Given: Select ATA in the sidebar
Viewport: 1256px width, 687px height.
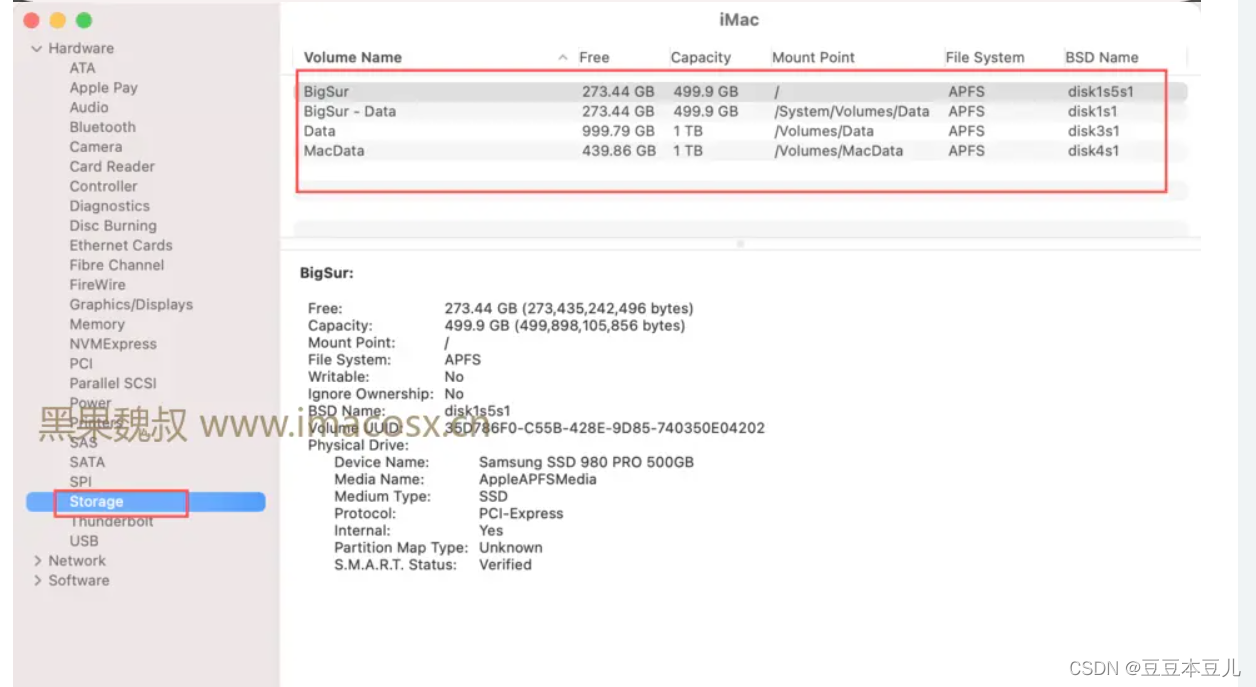Looking at the screenshot, I should (x=82, y=68).
